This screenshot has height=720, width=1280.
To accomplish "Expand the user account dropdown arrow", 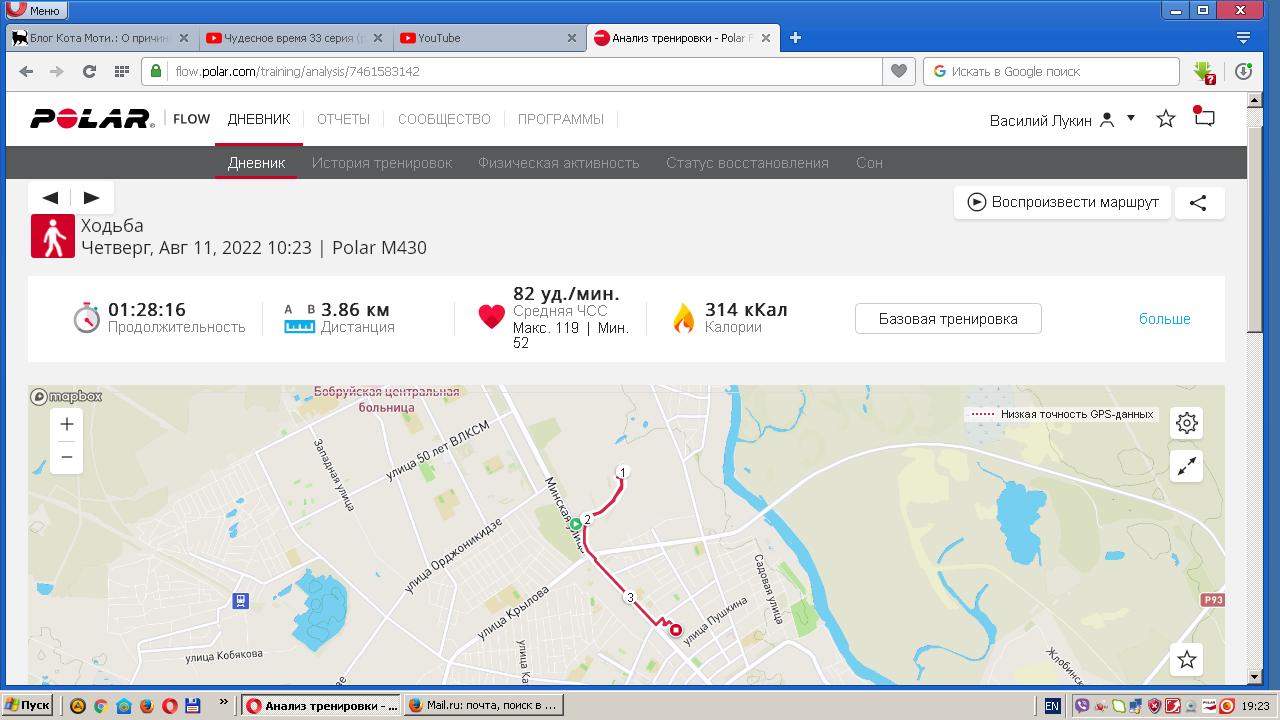I will 1131,118.
